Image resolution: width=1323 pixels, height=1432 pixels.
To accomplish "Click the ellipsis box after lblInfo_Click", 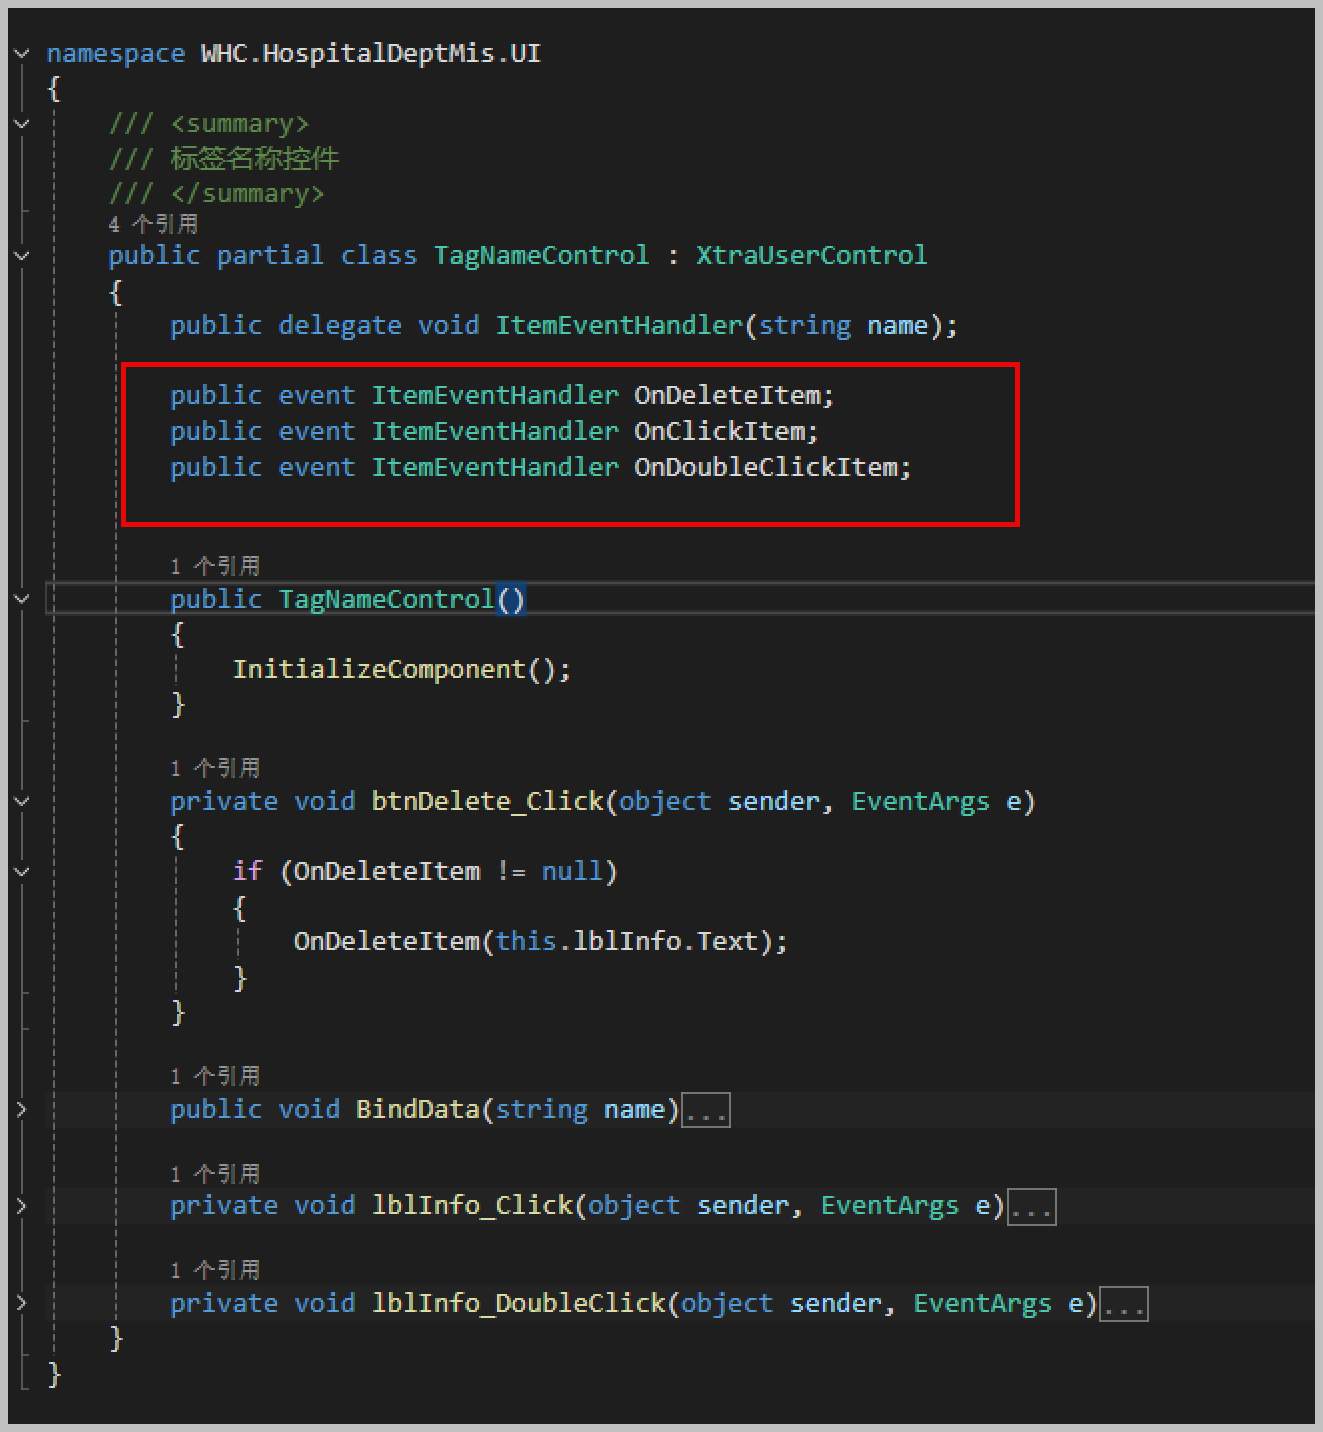I will point(1031,1207).
